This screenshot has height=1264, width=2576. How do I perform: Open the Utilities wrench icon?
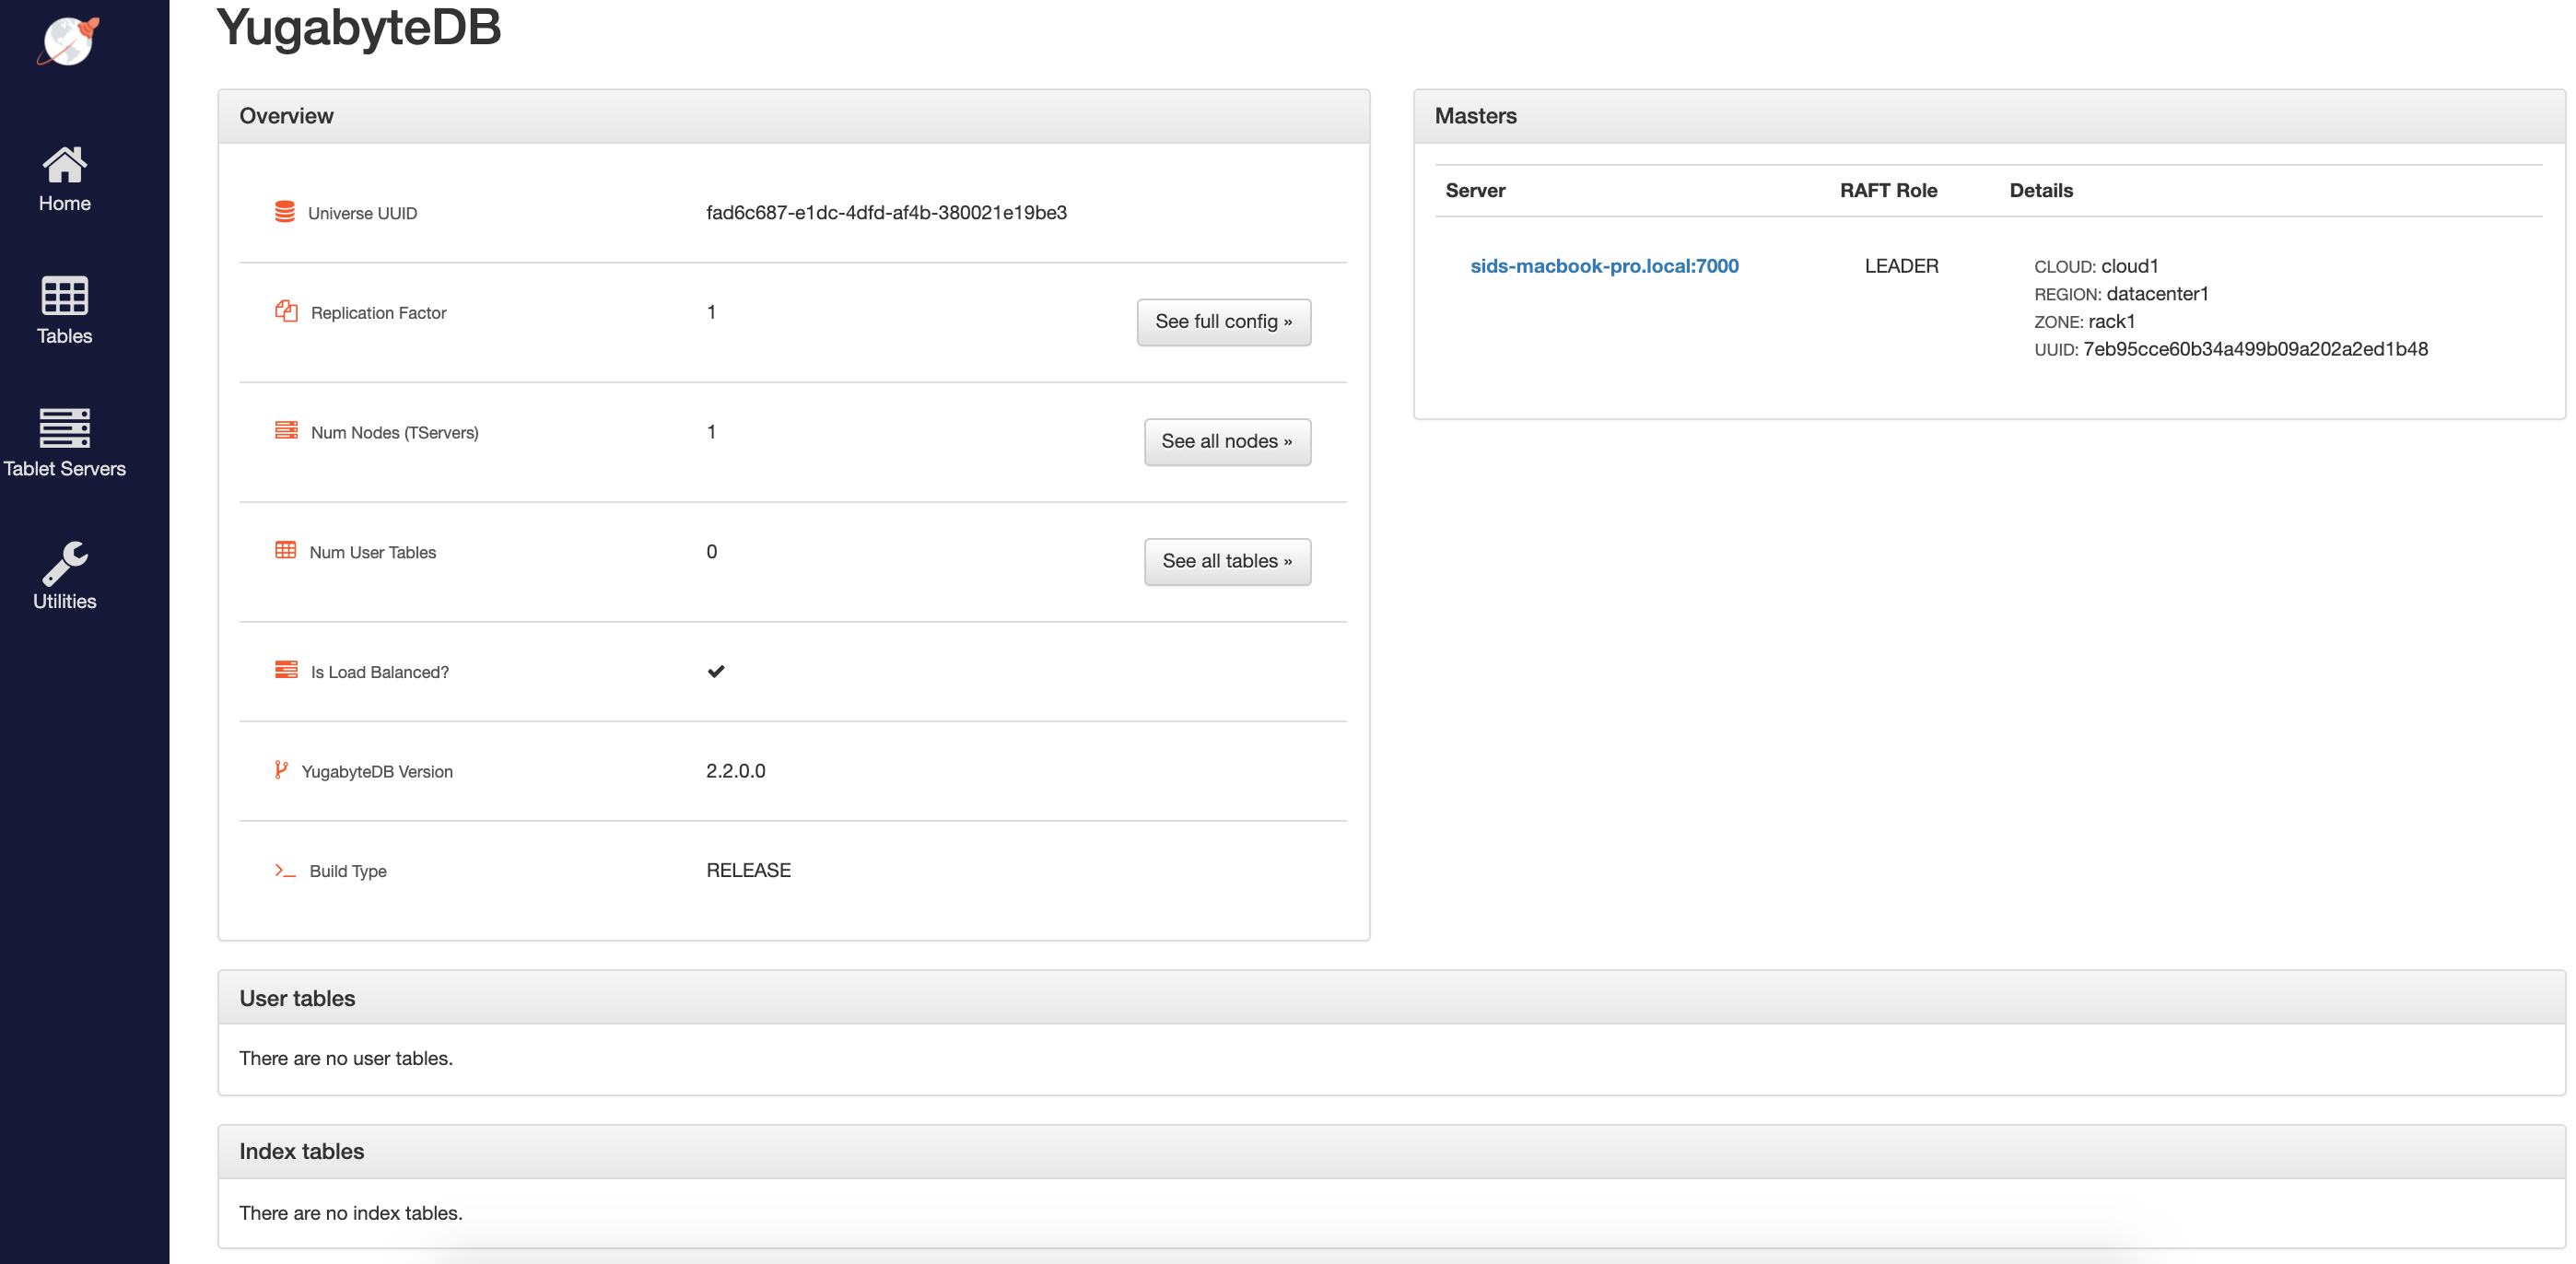(64, 563)
